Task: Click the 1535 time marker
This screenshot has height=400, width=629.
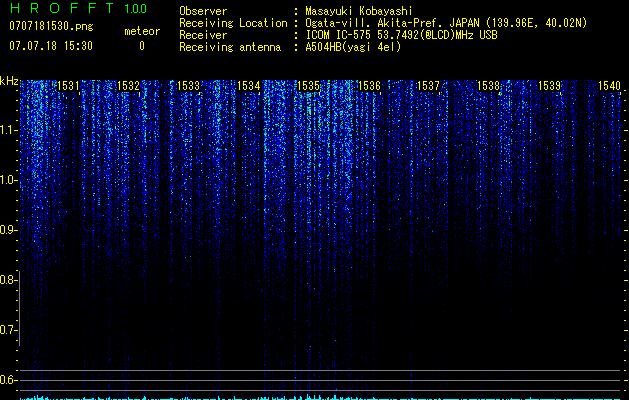Action: 309,86
